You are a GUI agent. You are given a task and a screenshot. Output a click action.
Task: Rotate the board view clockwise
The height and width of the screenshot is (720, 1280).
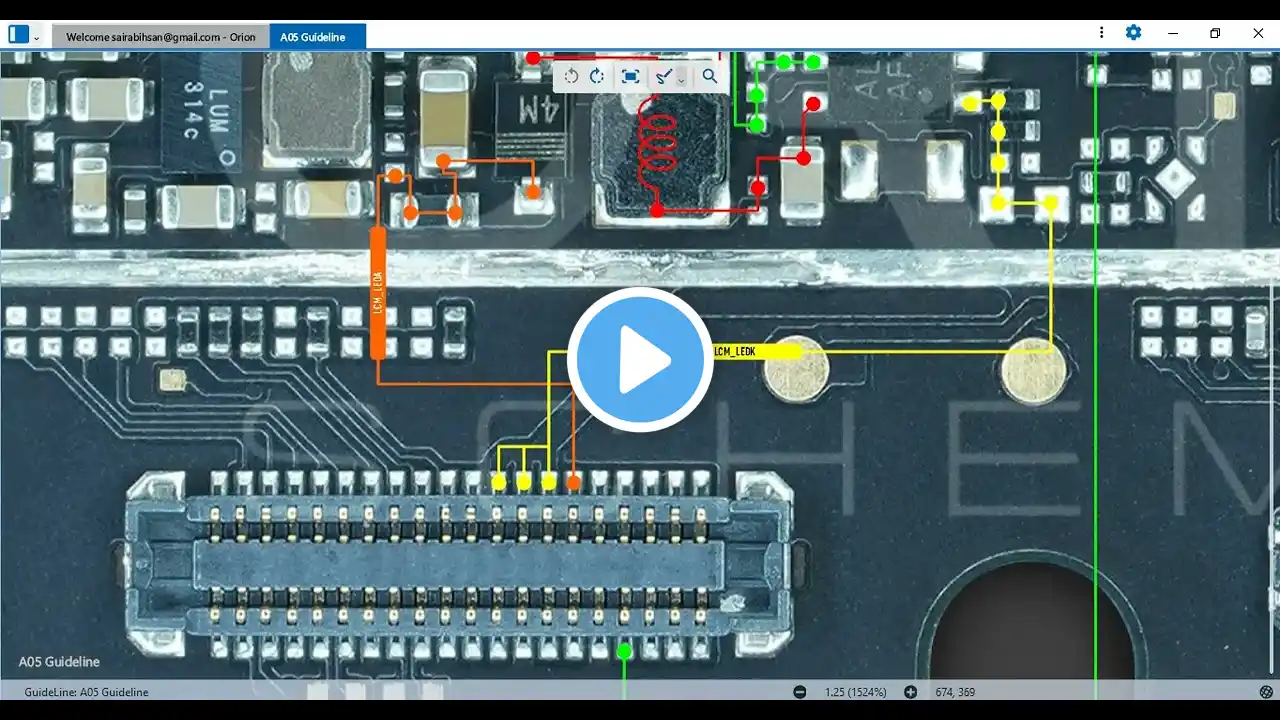(597, 76)
